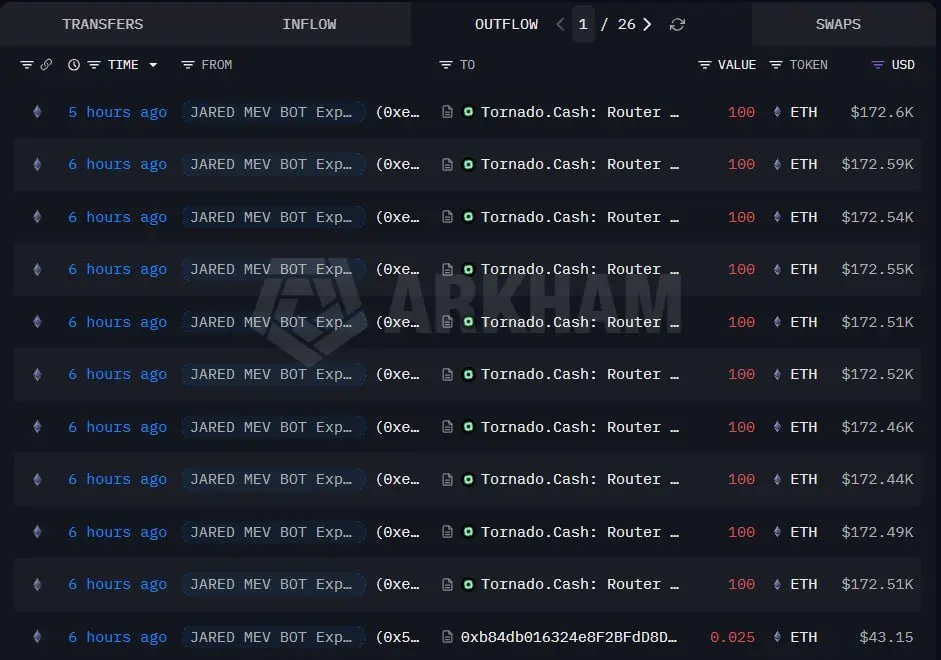Screen dimensions: 941x660
Task: Click the $172.44K USD value
Action: [877, 479]
